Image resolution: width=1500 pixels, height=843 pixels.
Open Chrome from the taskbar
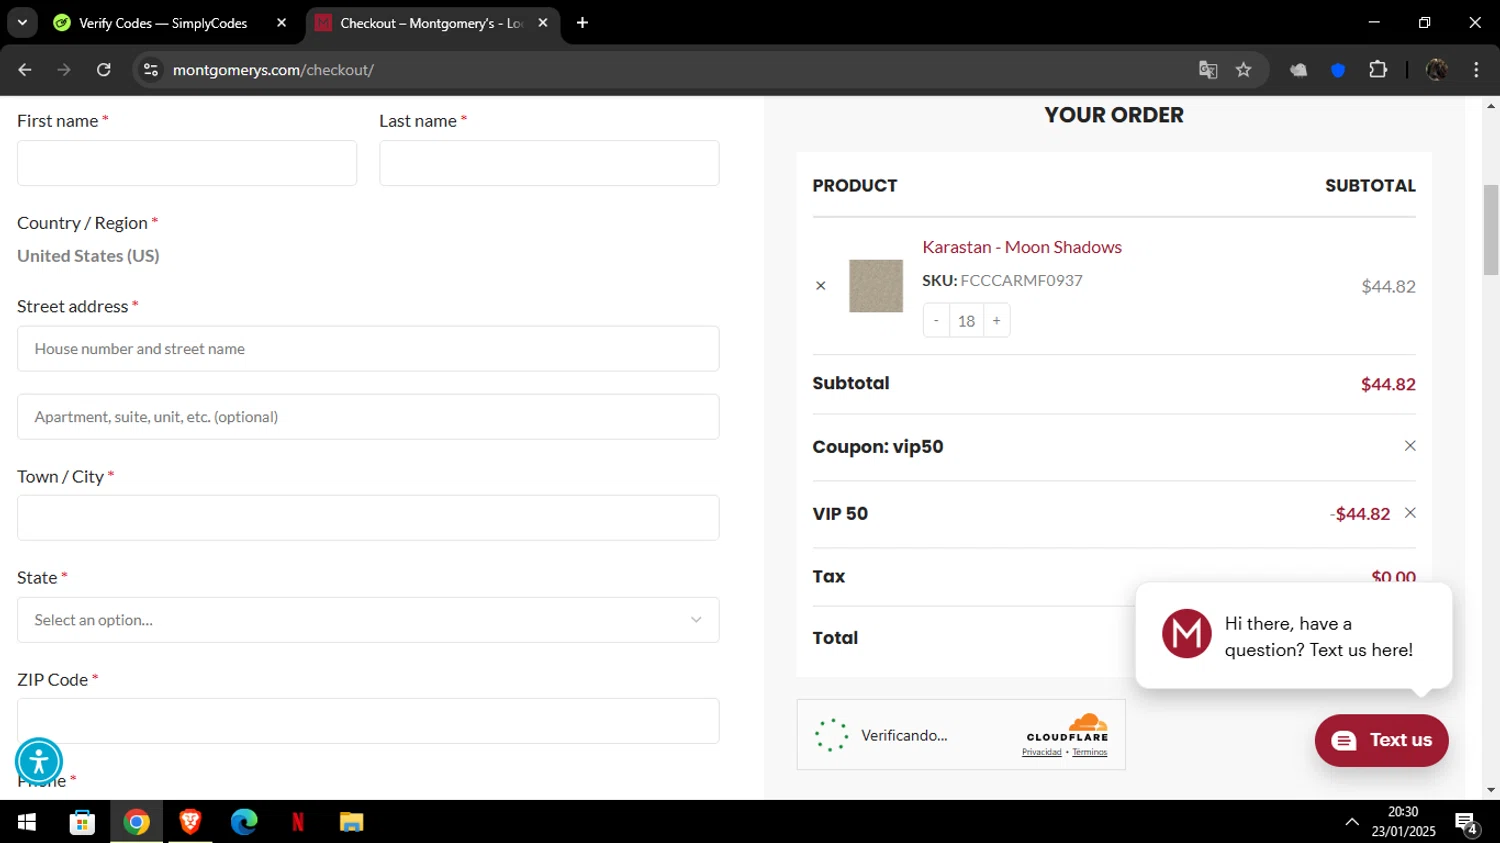(136, 822)
